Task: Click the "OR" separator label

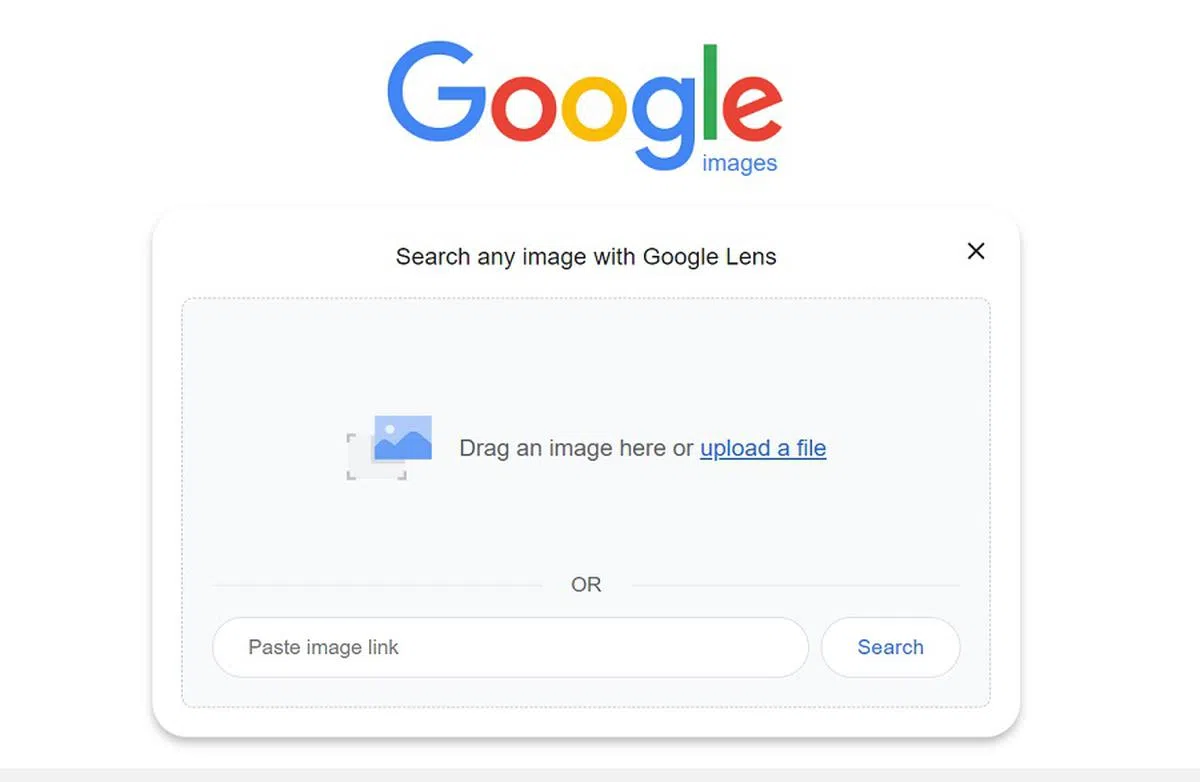Action: (x=586, y=585)
